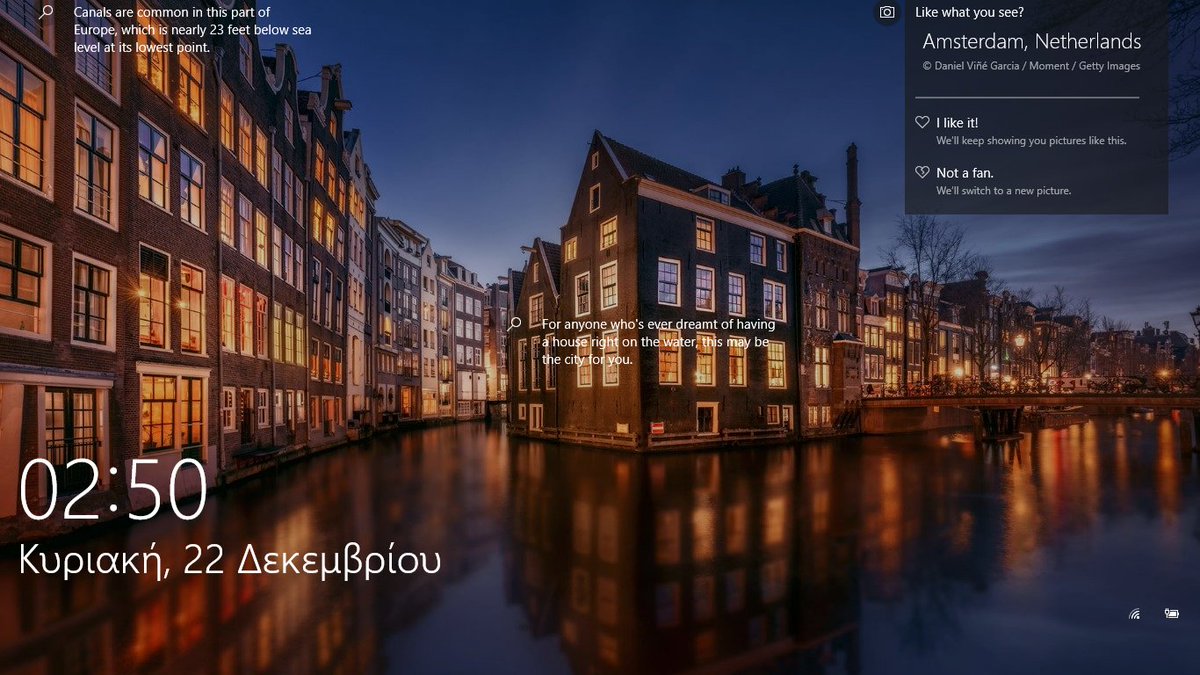Viewport: 1200px width, 675px height.
Task: Select the heart icon next to 'I like it!'
Action: (x=921, y=121)
